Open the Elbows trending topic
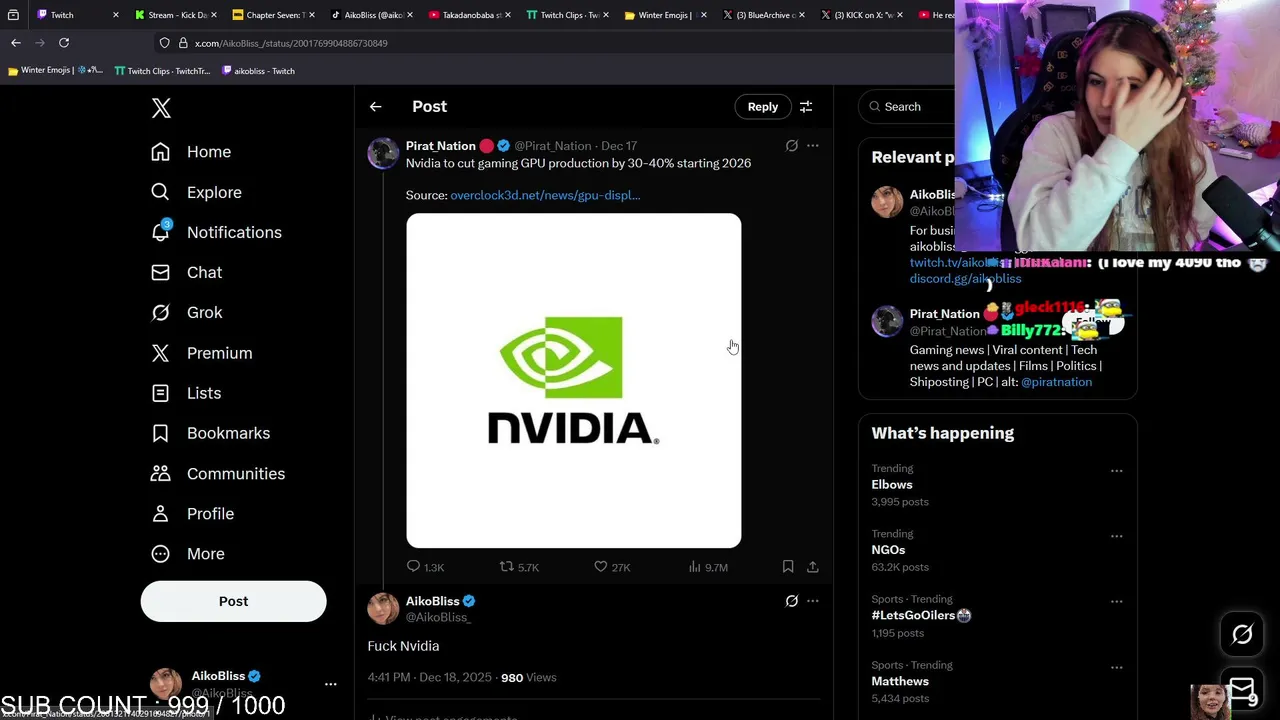This screenshot has width=1280, height=720. click(892, 485)
